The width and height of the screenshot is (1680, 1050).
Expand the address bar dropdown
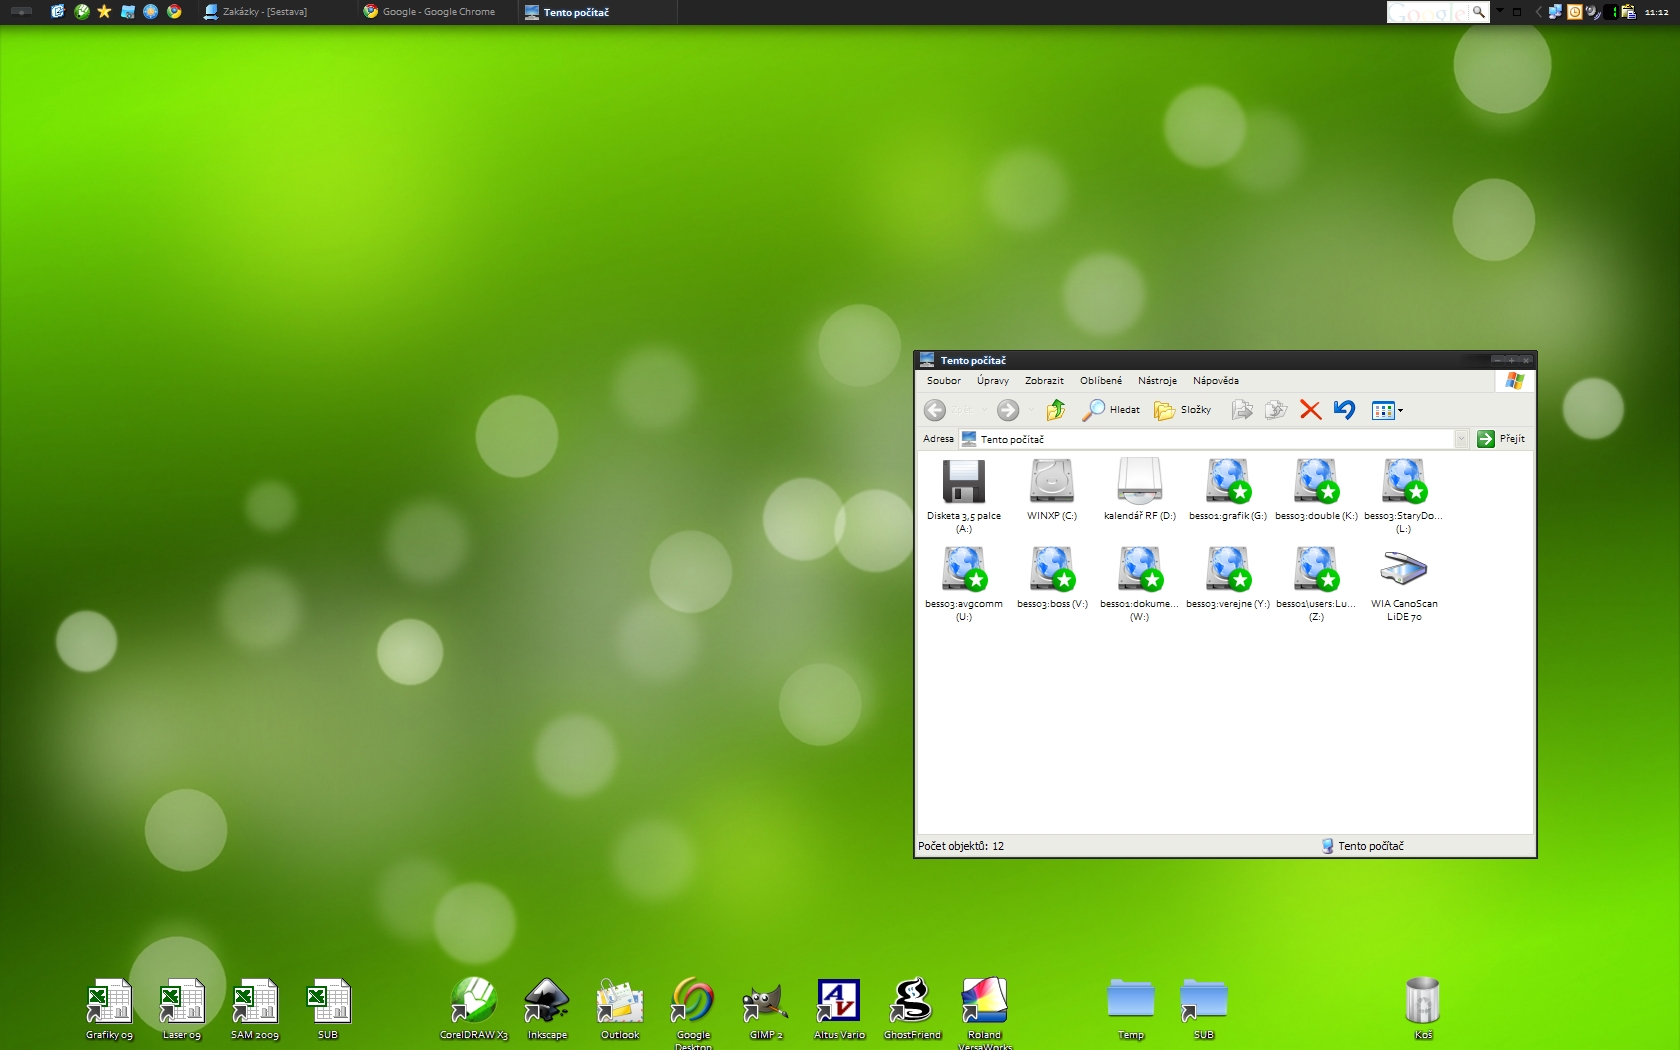pyautogui.click(x=1461, y=439)
